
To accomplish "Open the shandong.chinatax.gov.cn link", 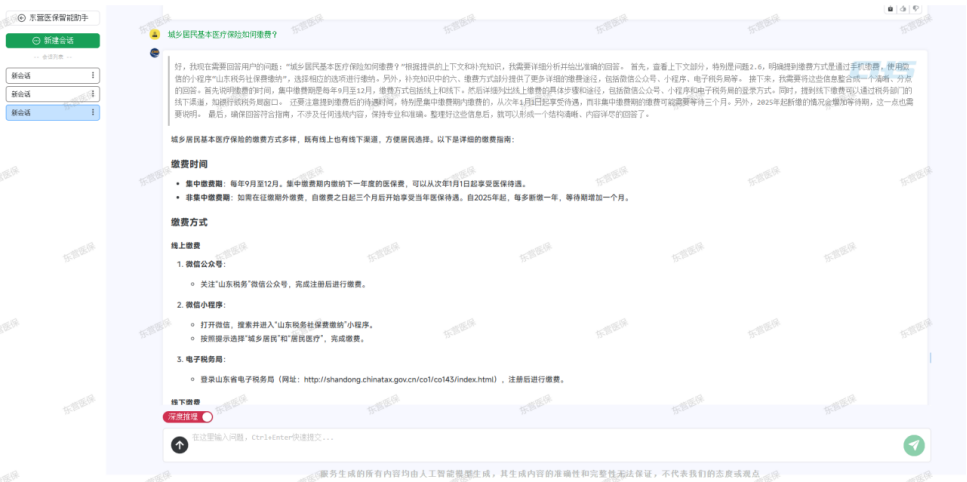I will [x=400, y=380].
